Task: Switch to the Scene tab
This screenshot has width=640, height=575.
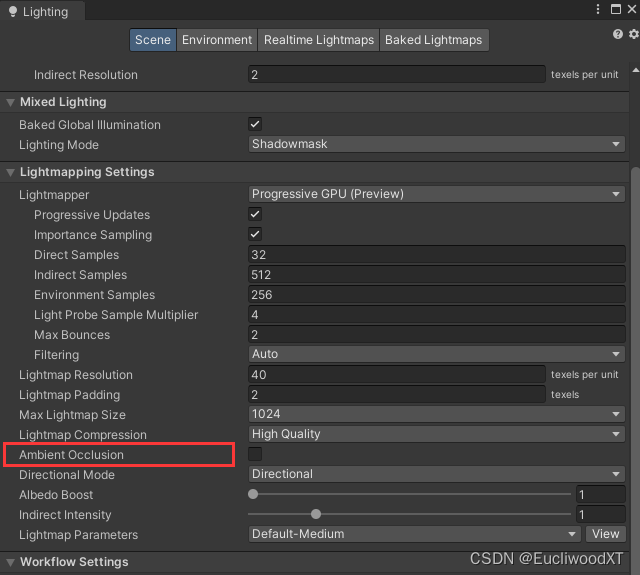Action: point(153,40)
